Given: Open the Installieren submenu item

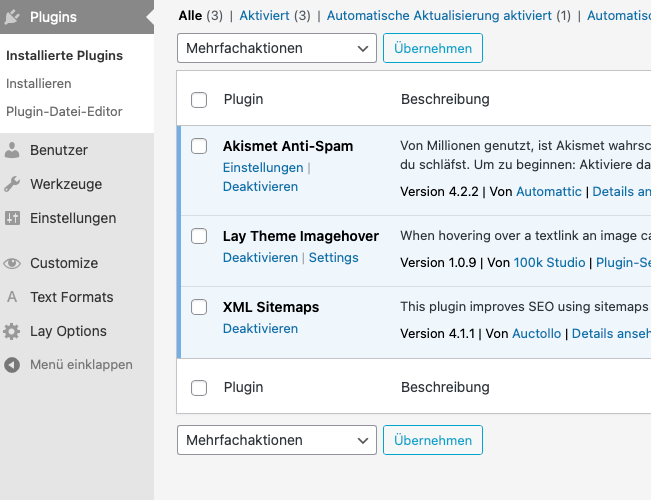Looking at the screenshot, I should click(39, 84).
